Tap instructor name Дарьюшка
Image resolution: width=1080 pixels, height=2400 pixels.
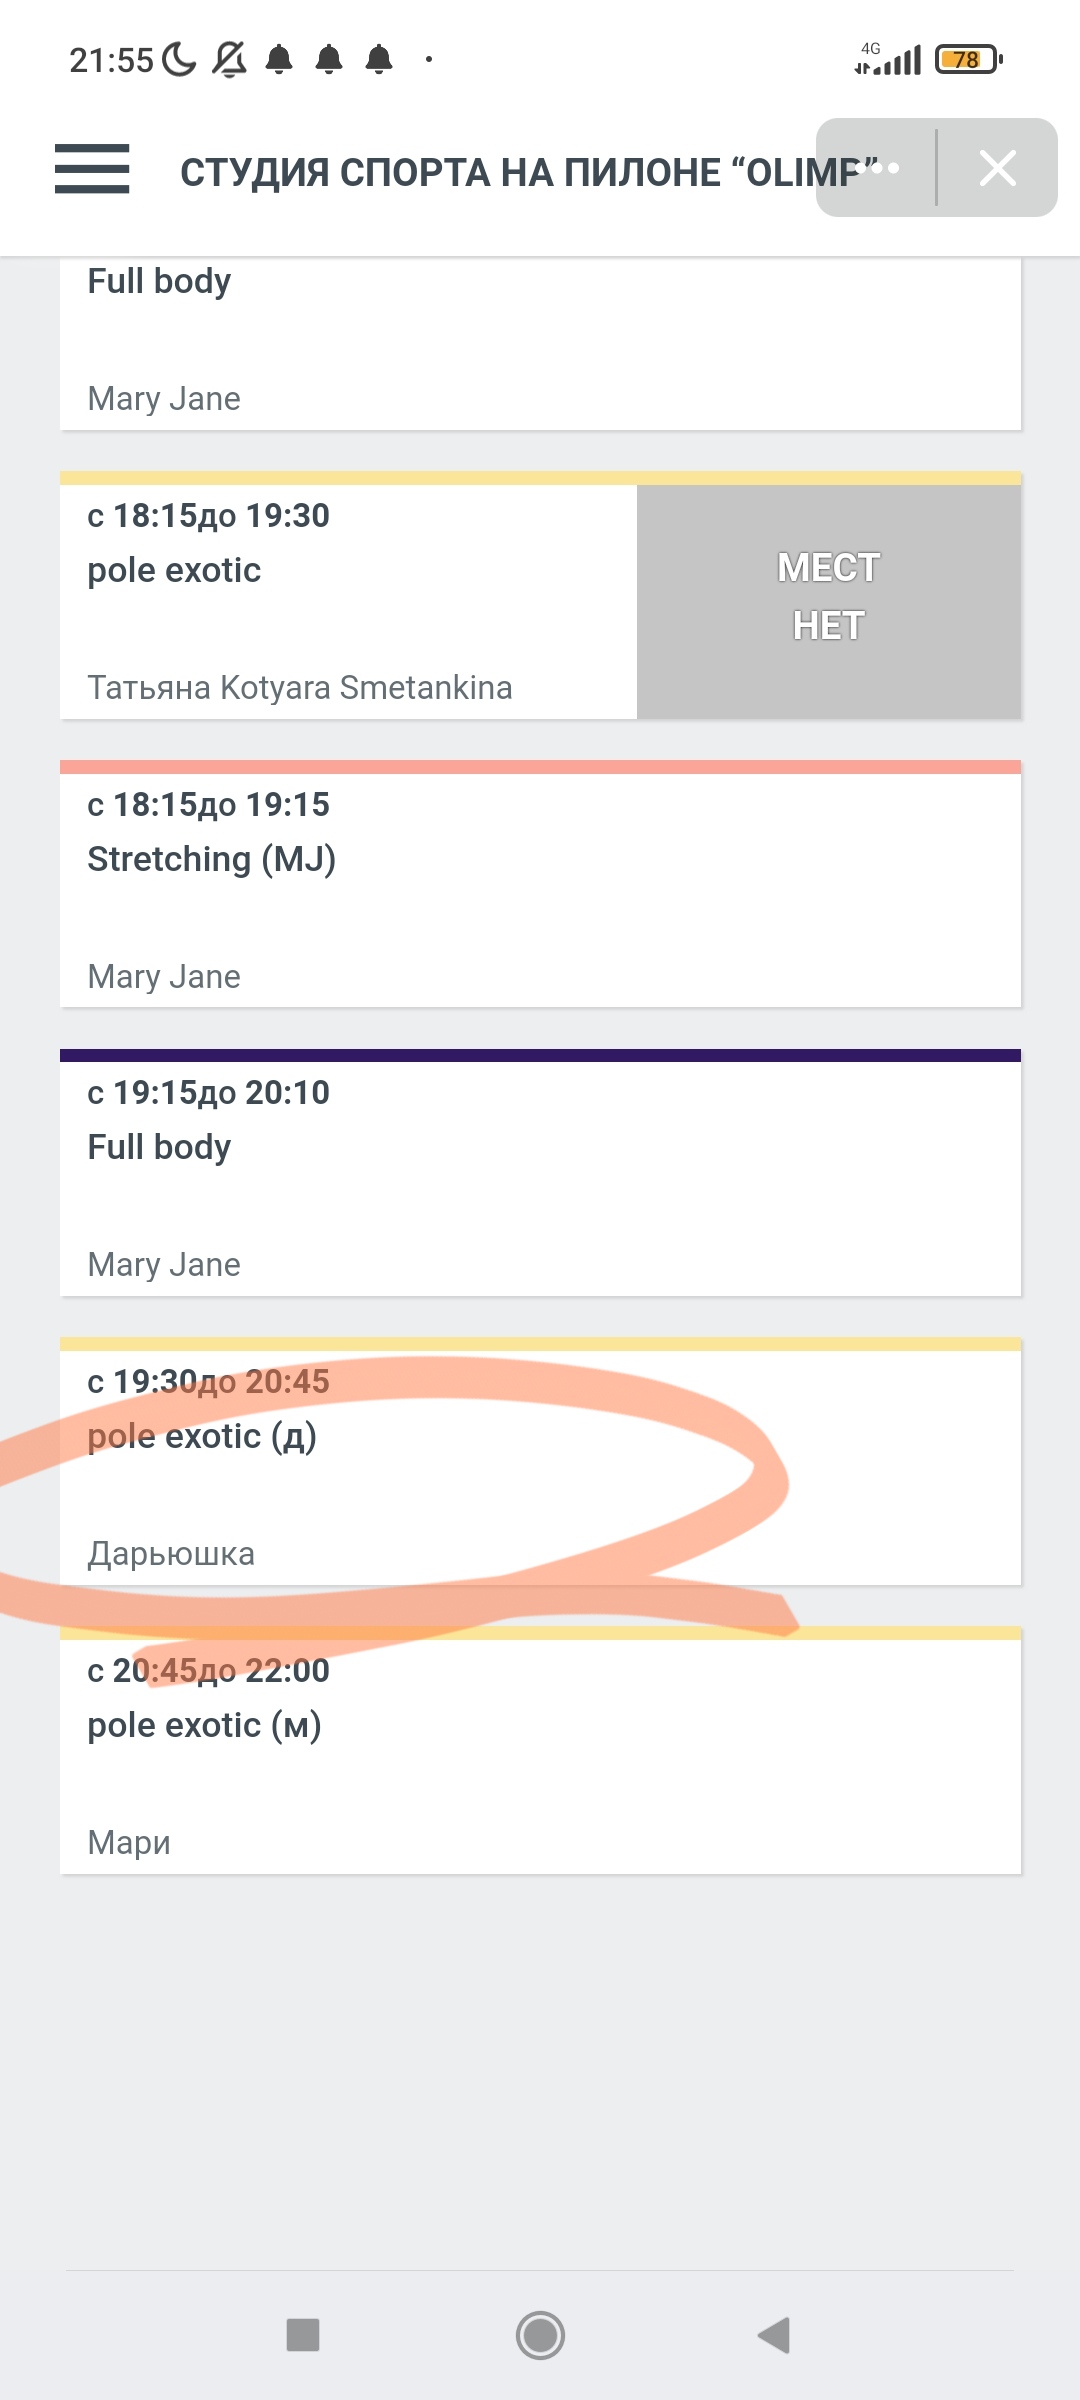click(x=171, y=1554)
